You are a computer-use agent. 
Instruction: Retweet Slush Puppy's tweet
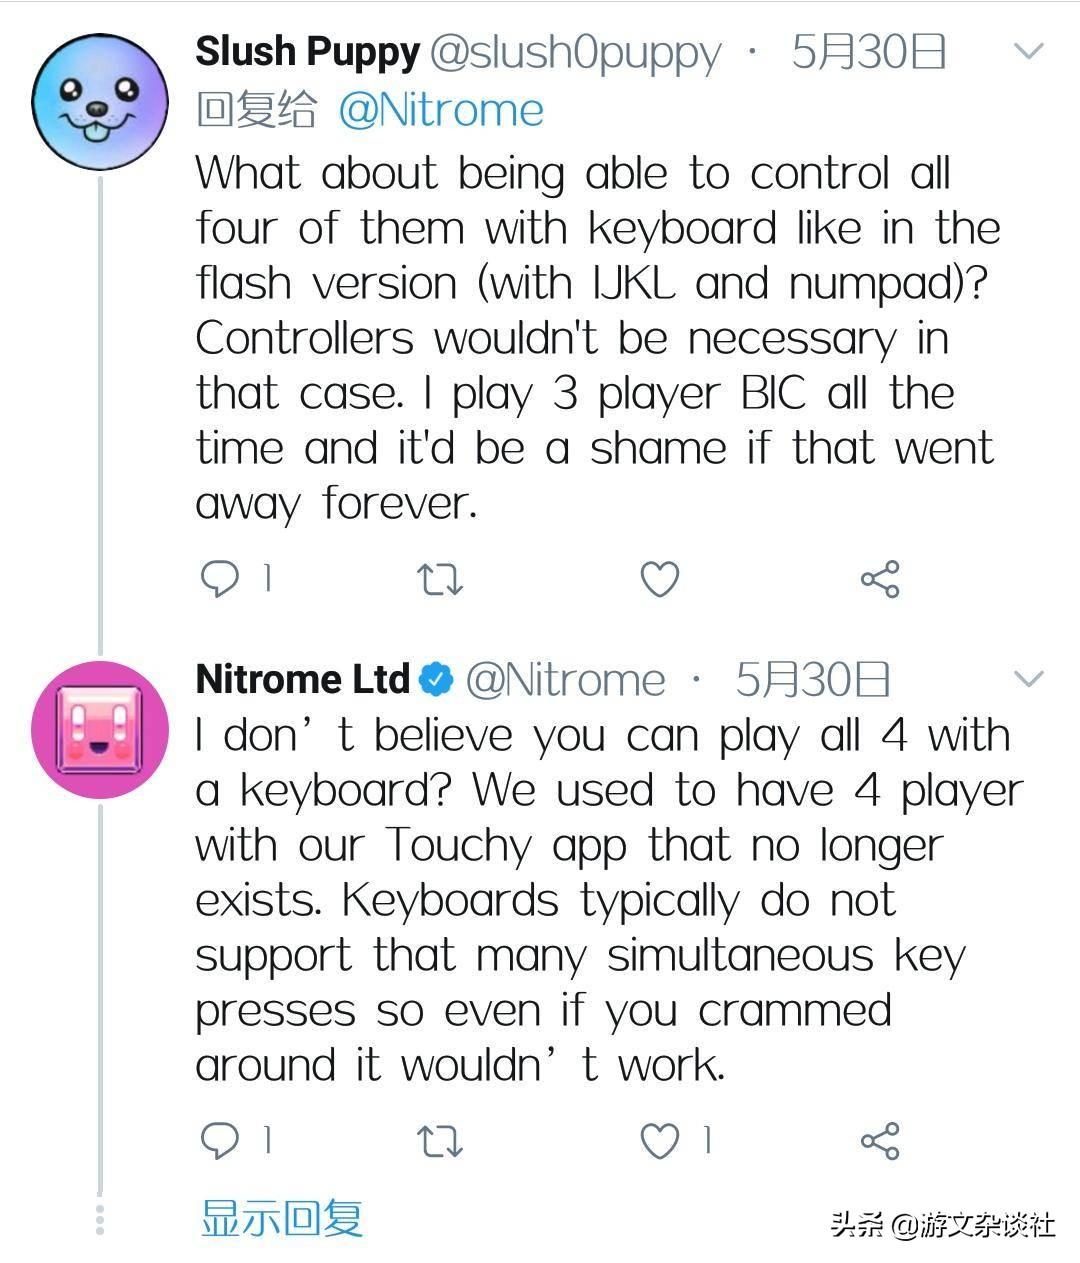[439, 579]
